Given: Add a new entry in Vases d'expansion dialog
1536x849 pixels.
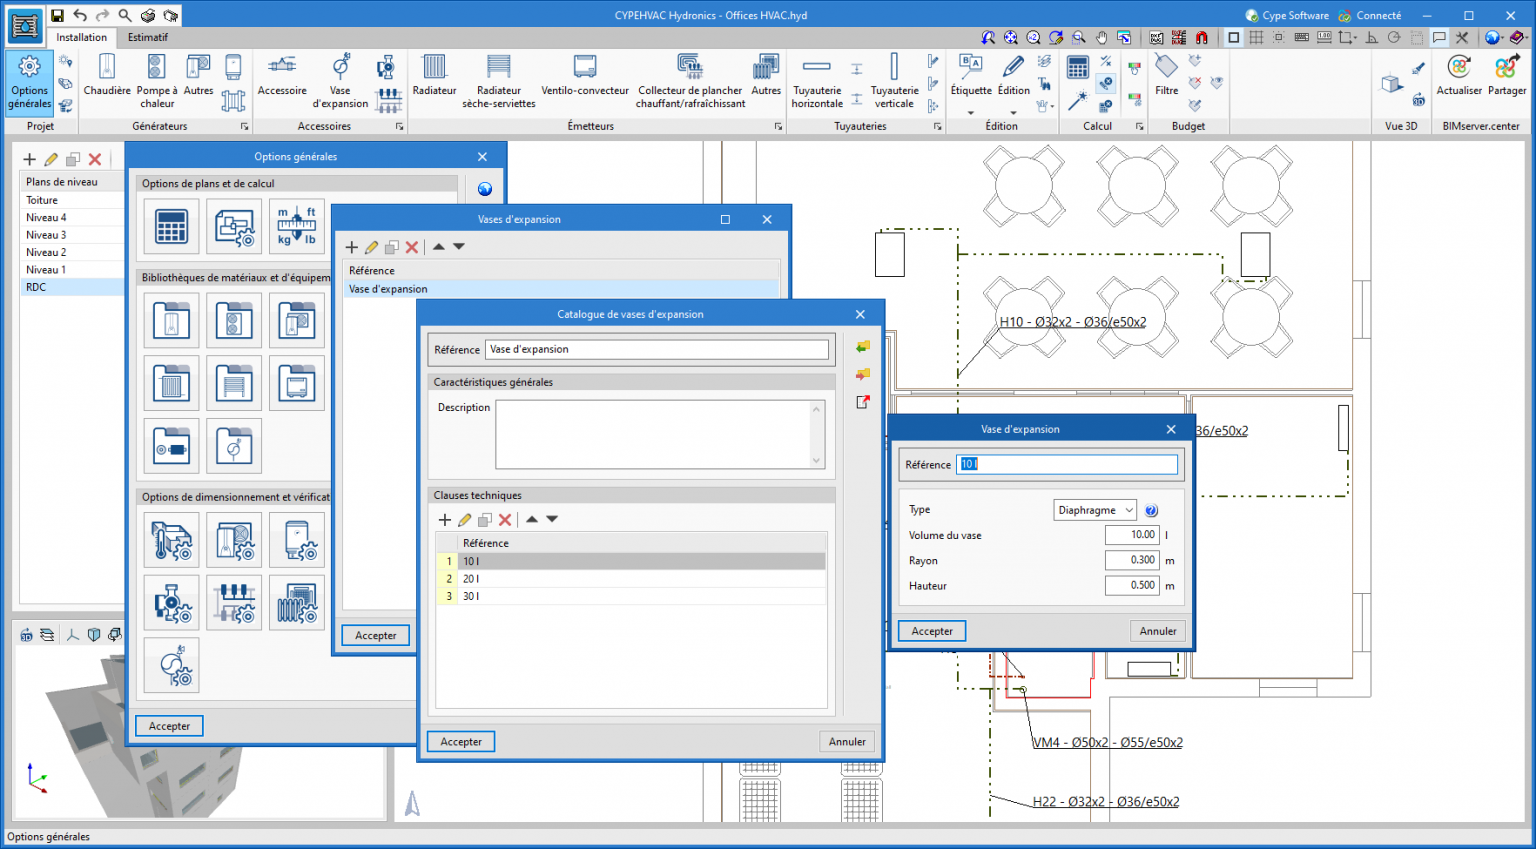Looking at the screenshot, I should tap(351, 247).
